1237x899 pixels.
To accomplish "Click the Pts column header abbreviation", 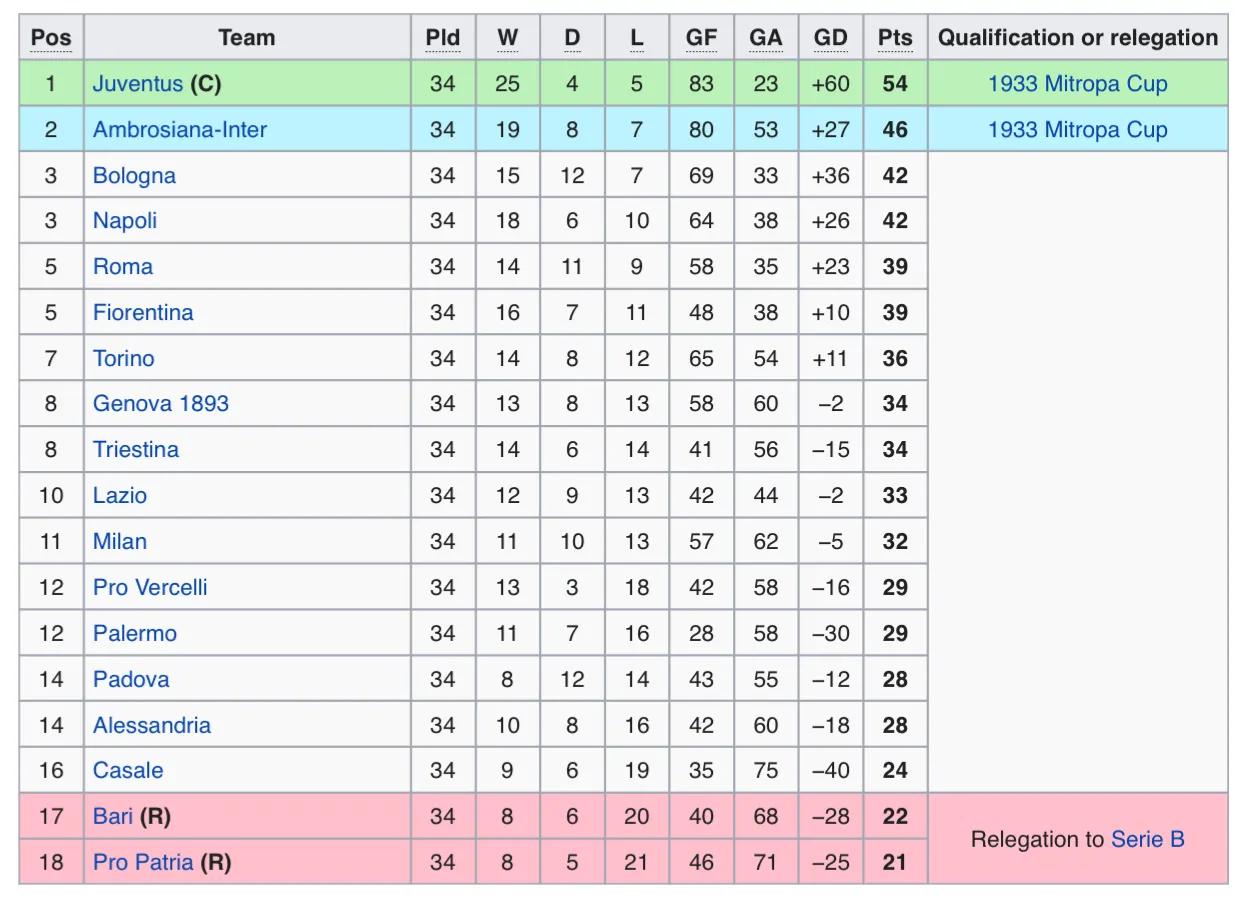I will coord(895,38).
